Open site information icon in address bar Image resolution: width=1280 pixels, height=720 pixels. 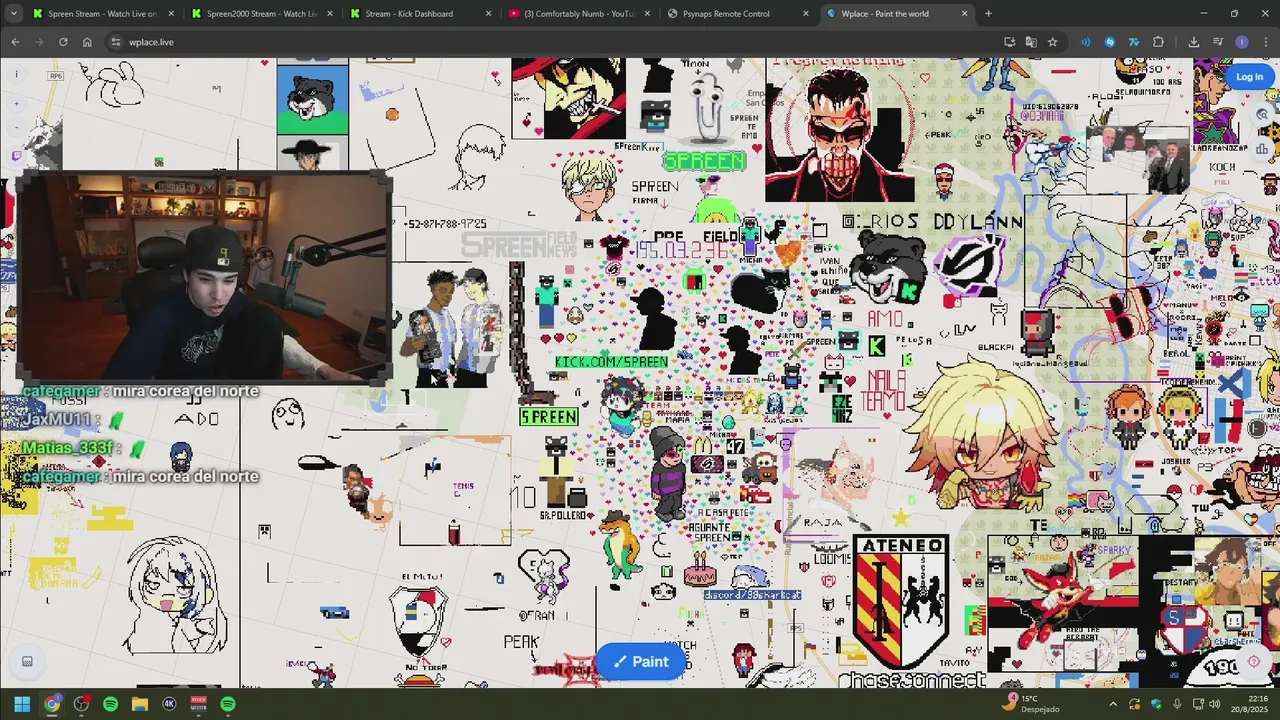[x=116, y=42]
